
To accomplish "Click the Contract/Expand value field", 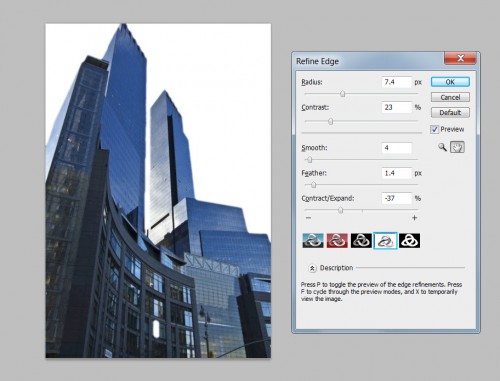I will tap(397, 198).
